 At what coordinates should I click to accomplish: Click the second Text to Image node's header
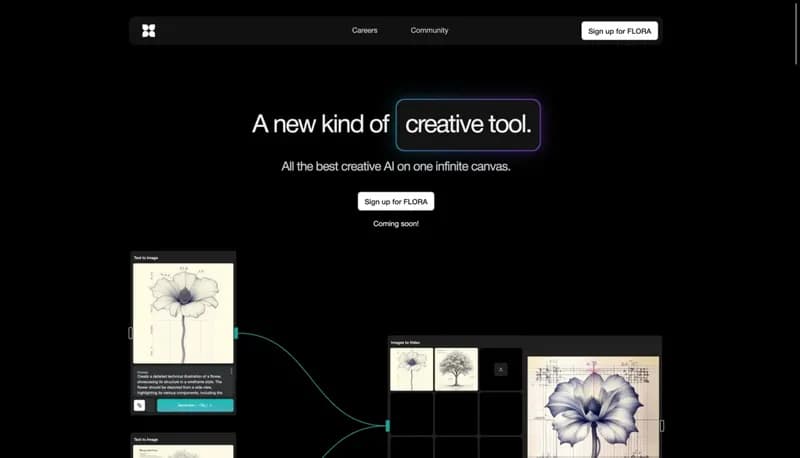pos(183,439)
